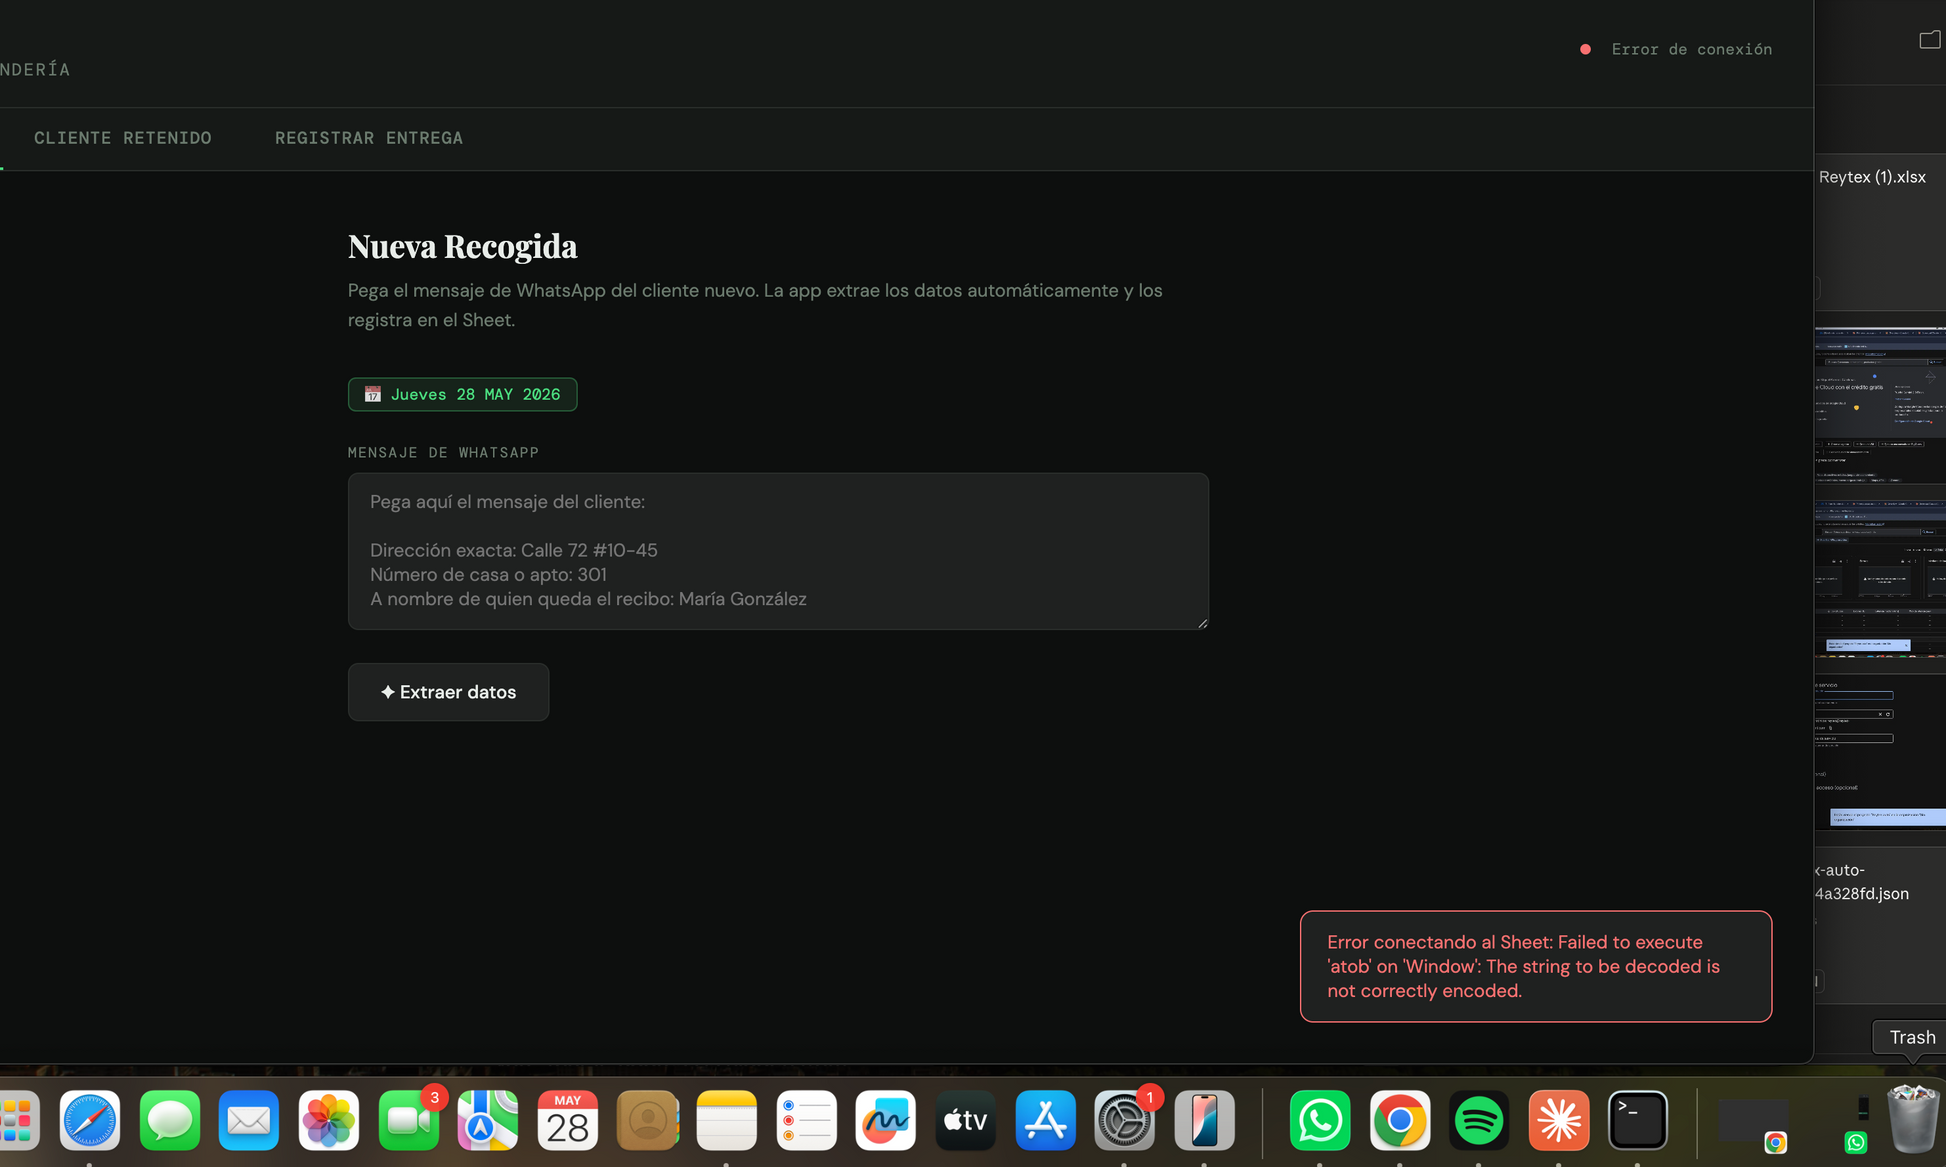Click the Jueves 28 MAY 2026 date badge
This screenshot has width=1946, height=1167.
[462, 394]
